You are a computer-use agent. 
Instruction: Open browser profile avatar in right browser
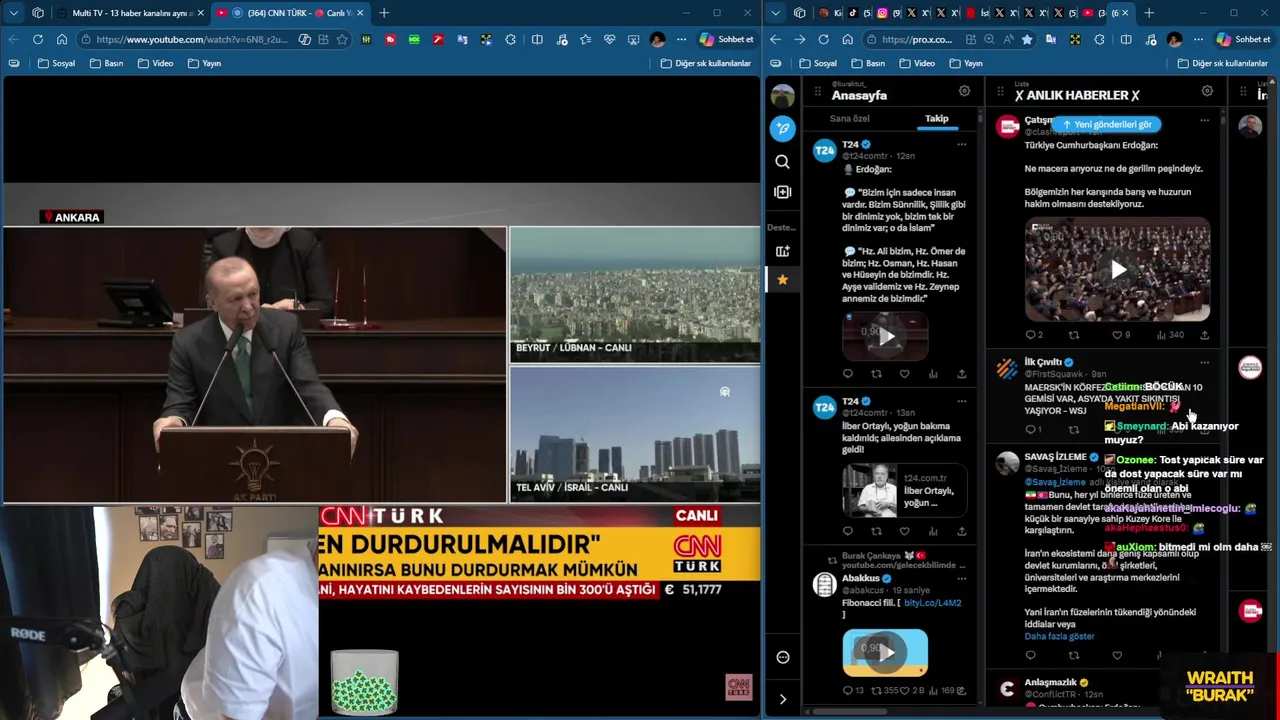tap(1175, 39)
